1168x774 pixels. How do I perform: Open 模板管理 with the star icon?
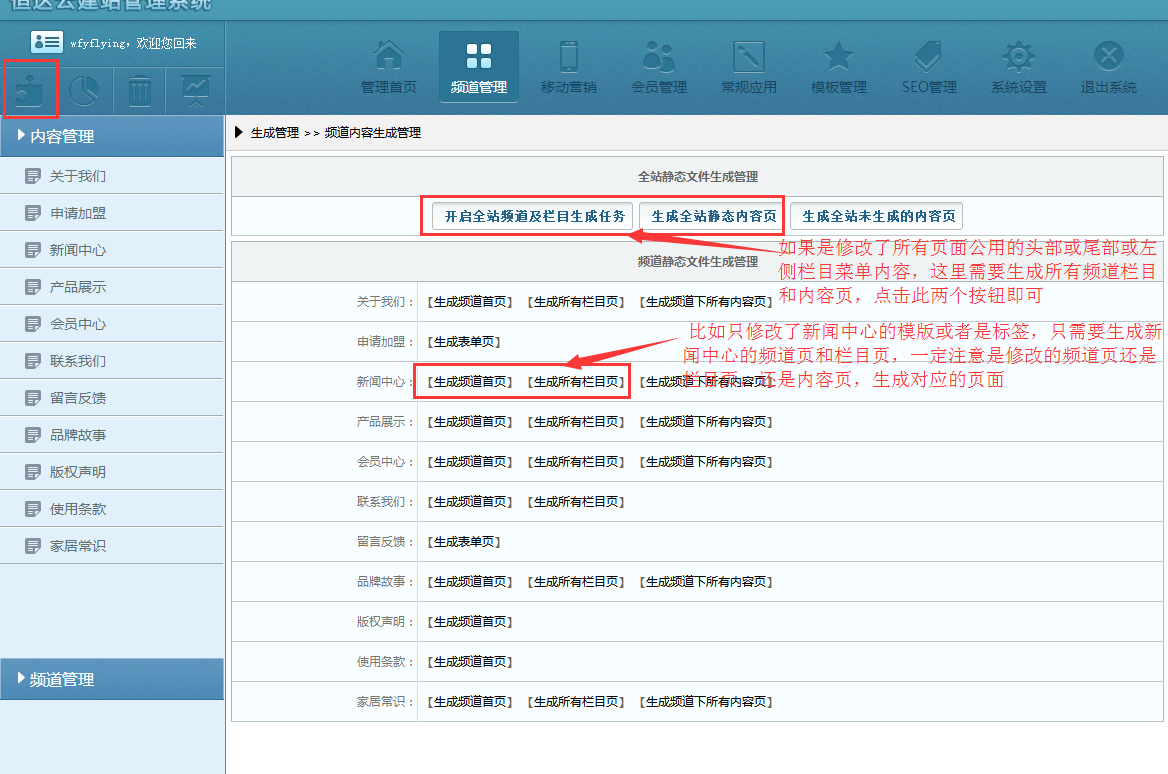point(838,67)
